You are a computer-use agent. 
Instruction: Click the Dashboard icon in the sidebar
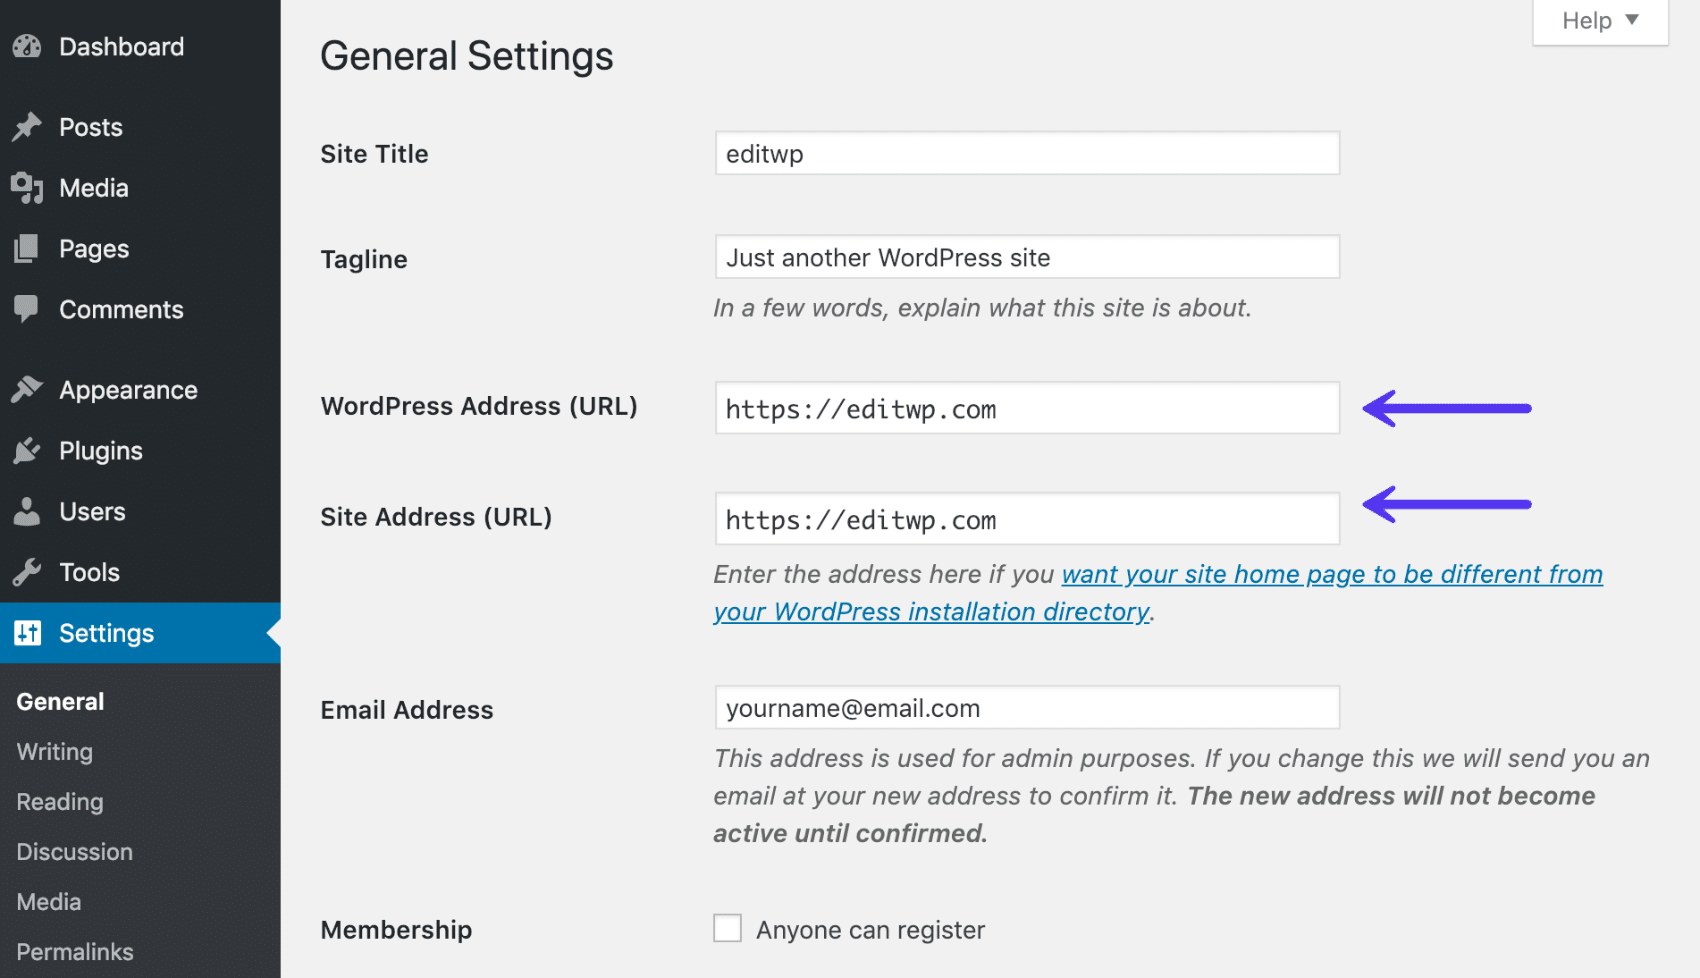[x=27, y=46]
